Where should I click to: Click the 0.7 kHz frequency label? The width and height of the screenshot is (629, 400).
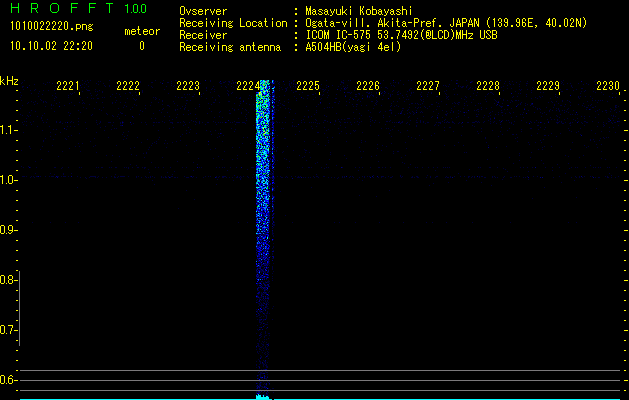(7, 330)
